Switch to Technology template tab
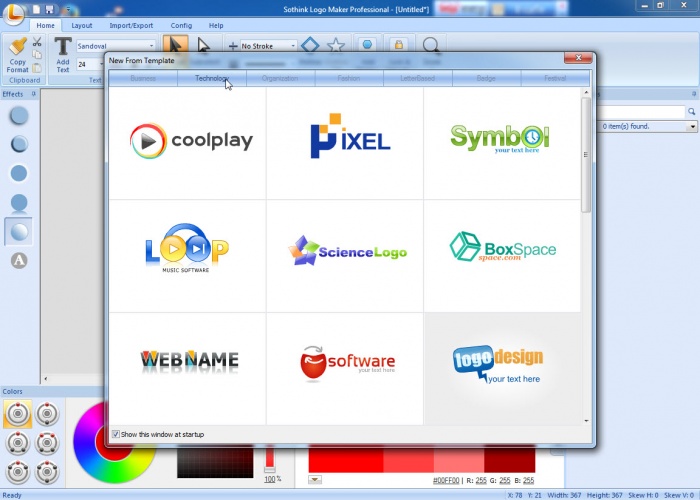Screen dimensions: 700x500 coord(212,78)
